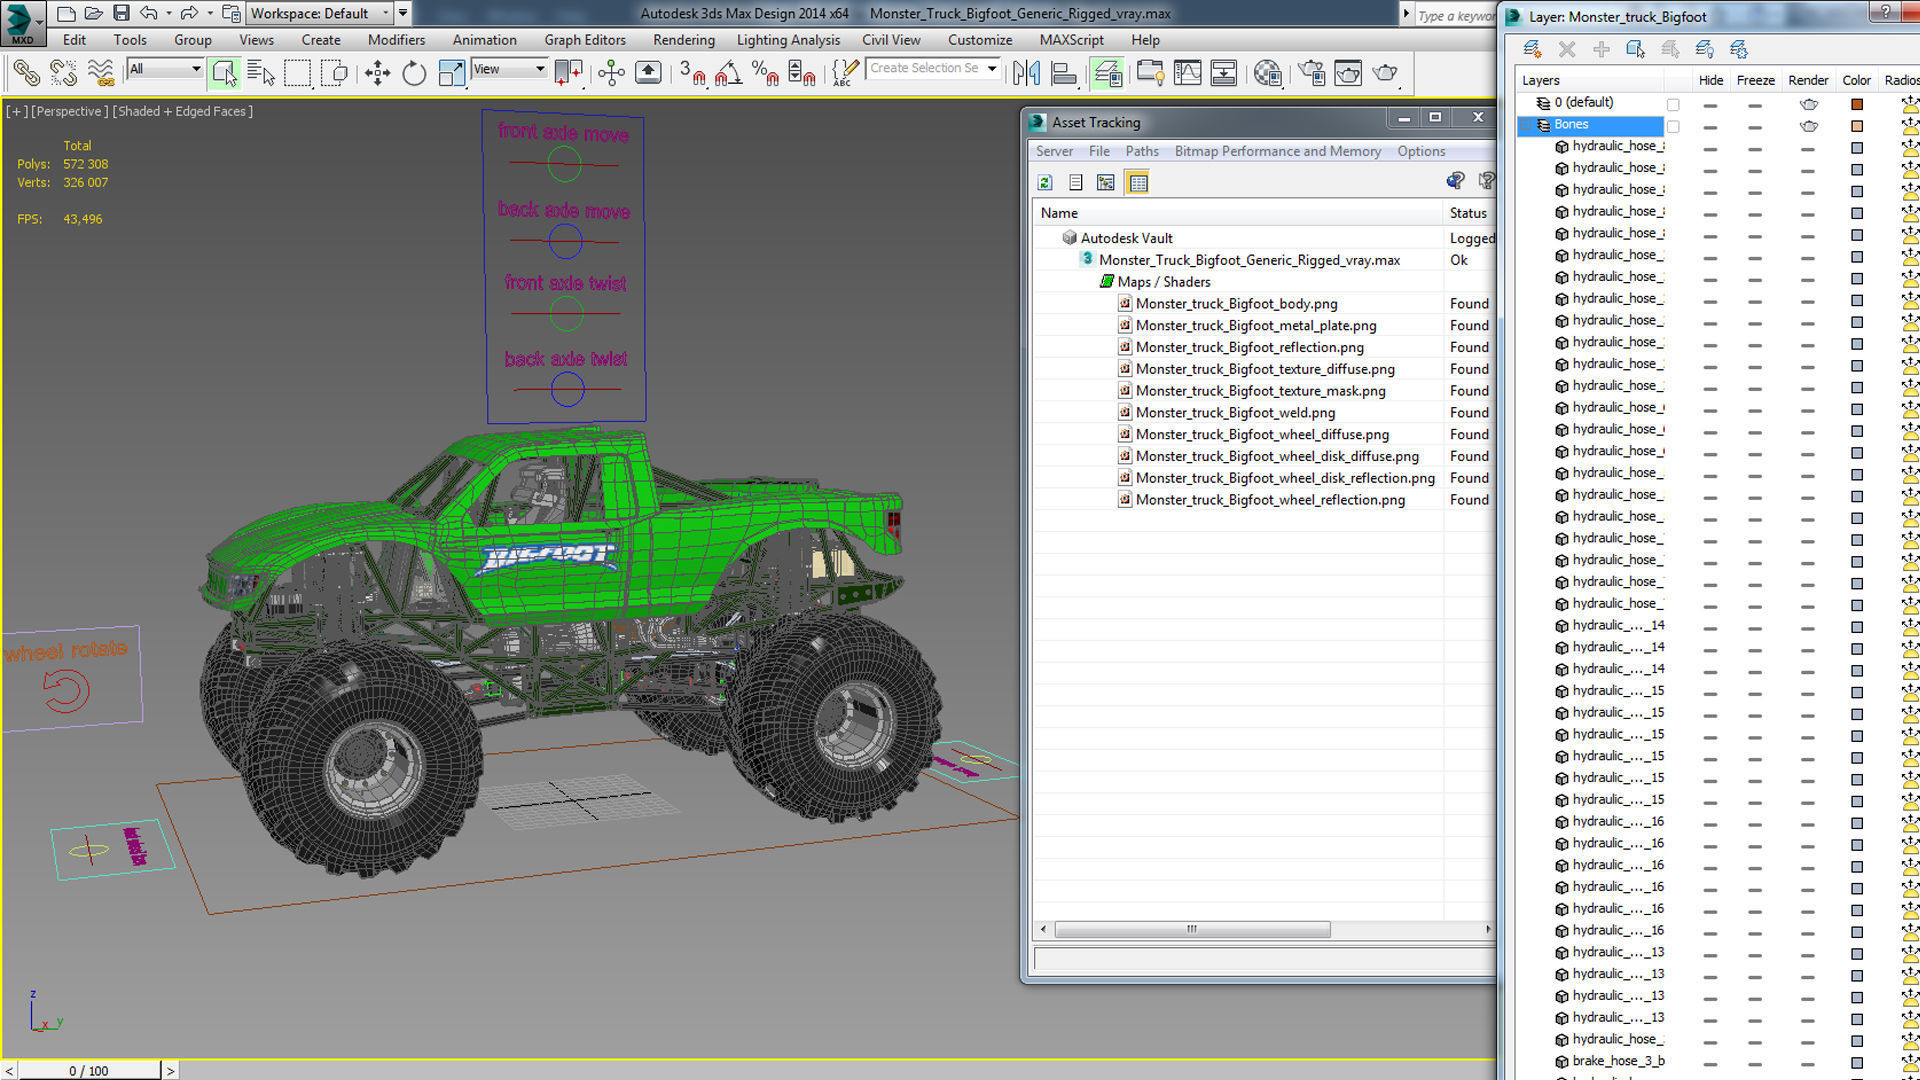Image resolution: width=1920 pixels, height=1080 pixels.
Task: Click the Bind to Space Warp tool
Action: 100,72
